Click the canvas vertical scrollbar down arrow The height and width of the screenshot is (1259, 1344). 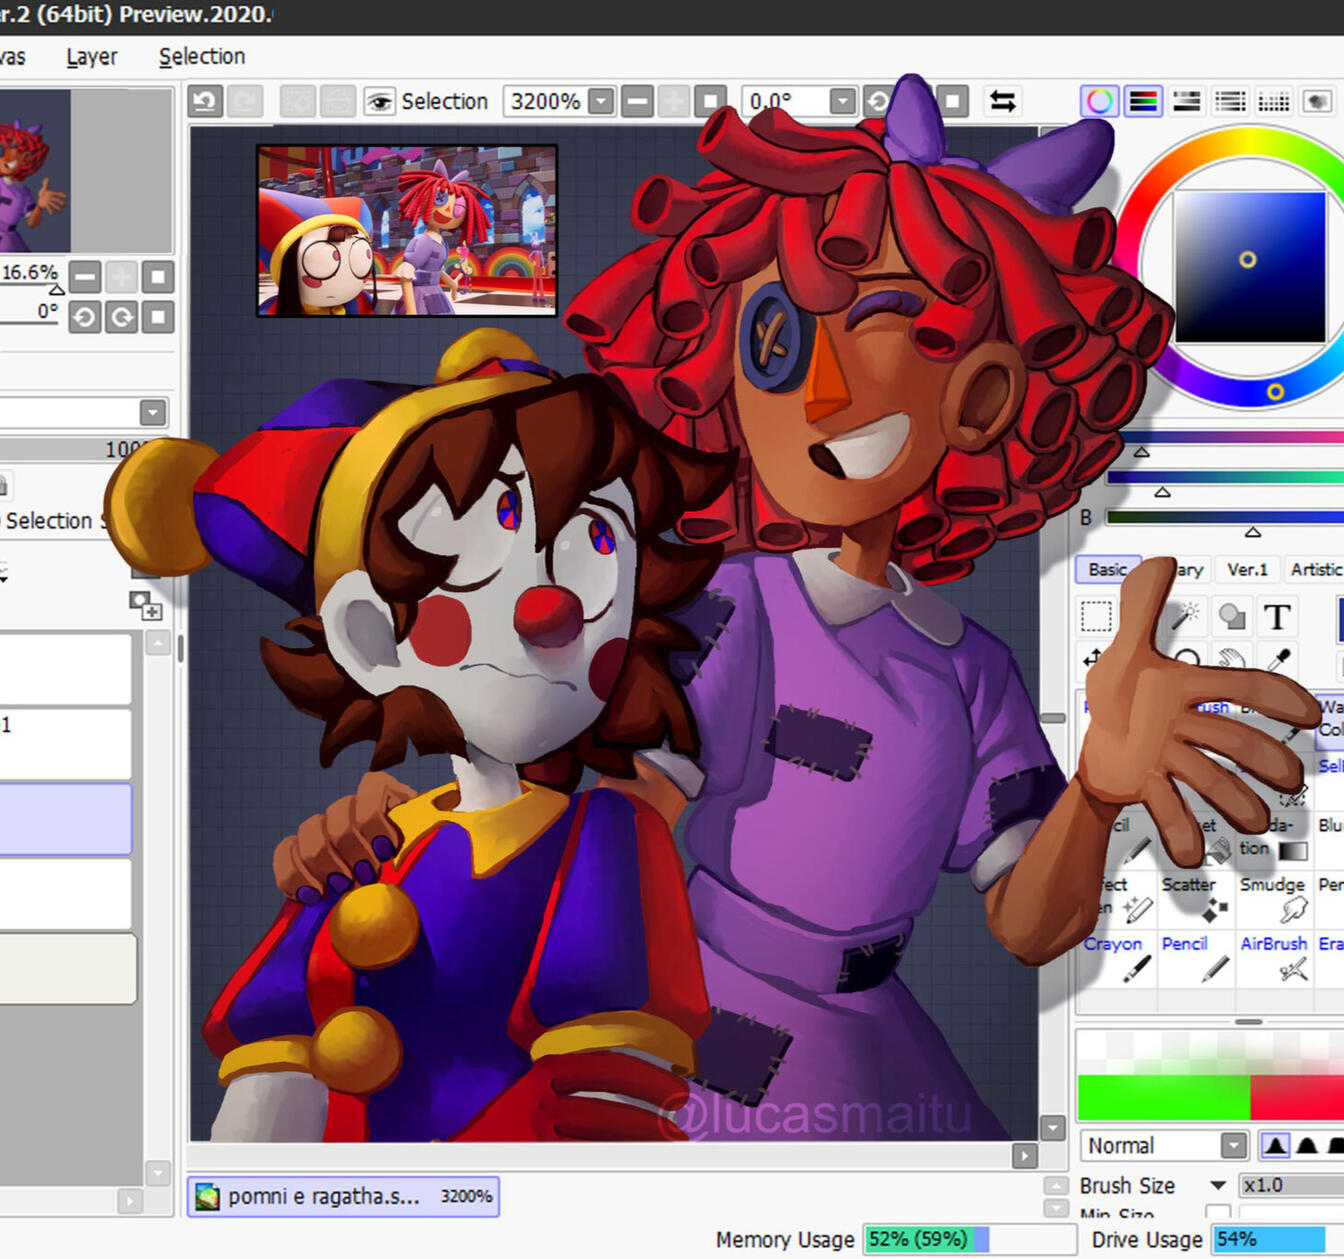click(x=1053, y=1128)
